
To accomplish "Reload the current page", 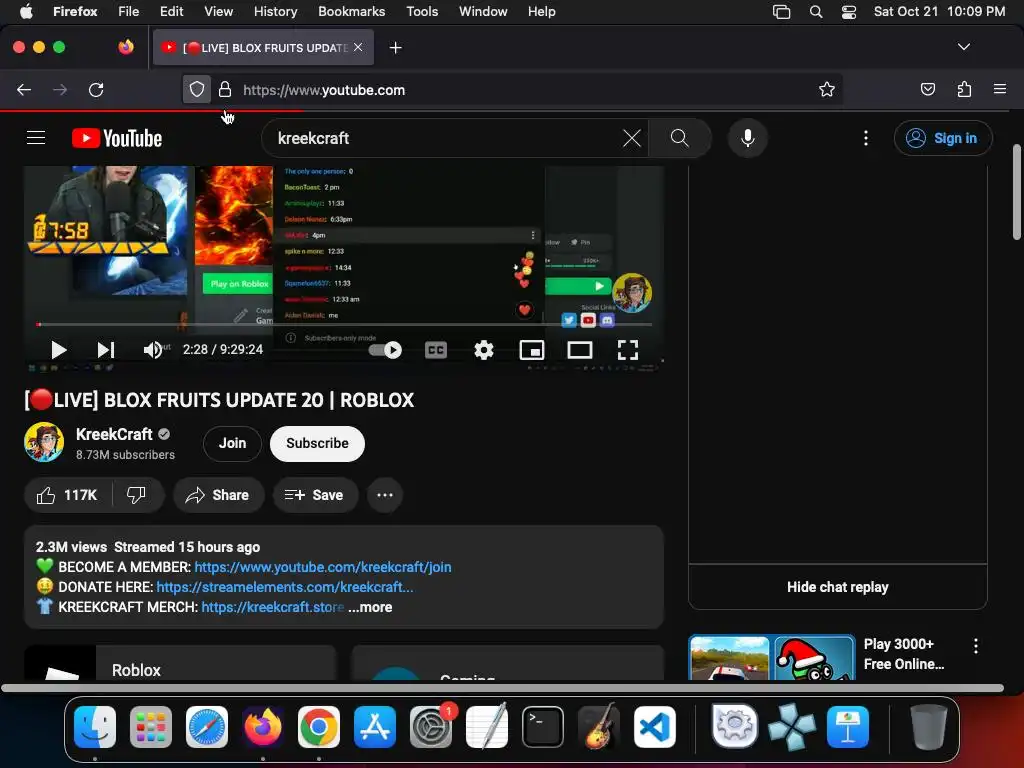I will pos(96,89).
